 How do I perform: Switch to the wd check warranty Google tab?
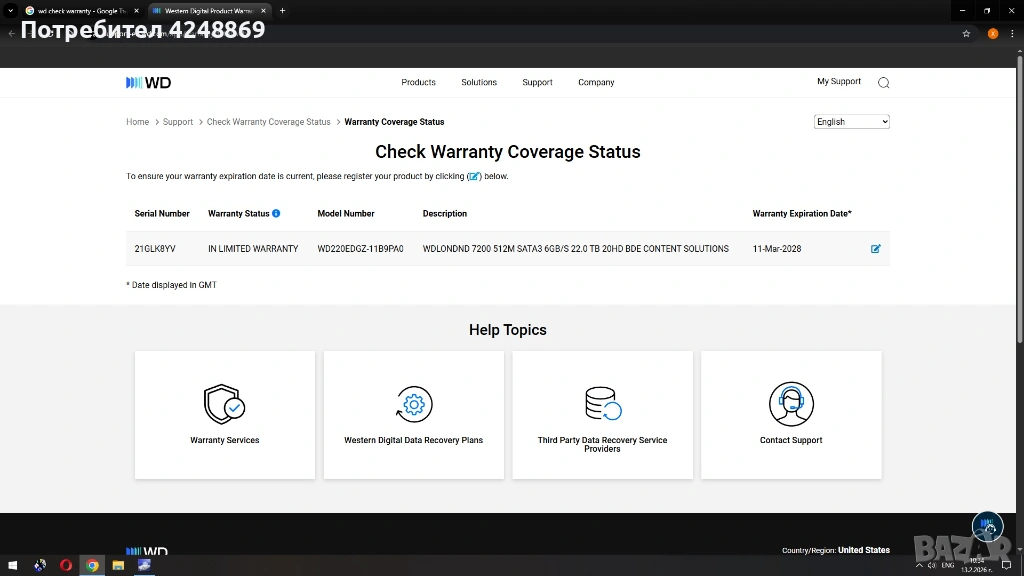(x=78, y=11)
